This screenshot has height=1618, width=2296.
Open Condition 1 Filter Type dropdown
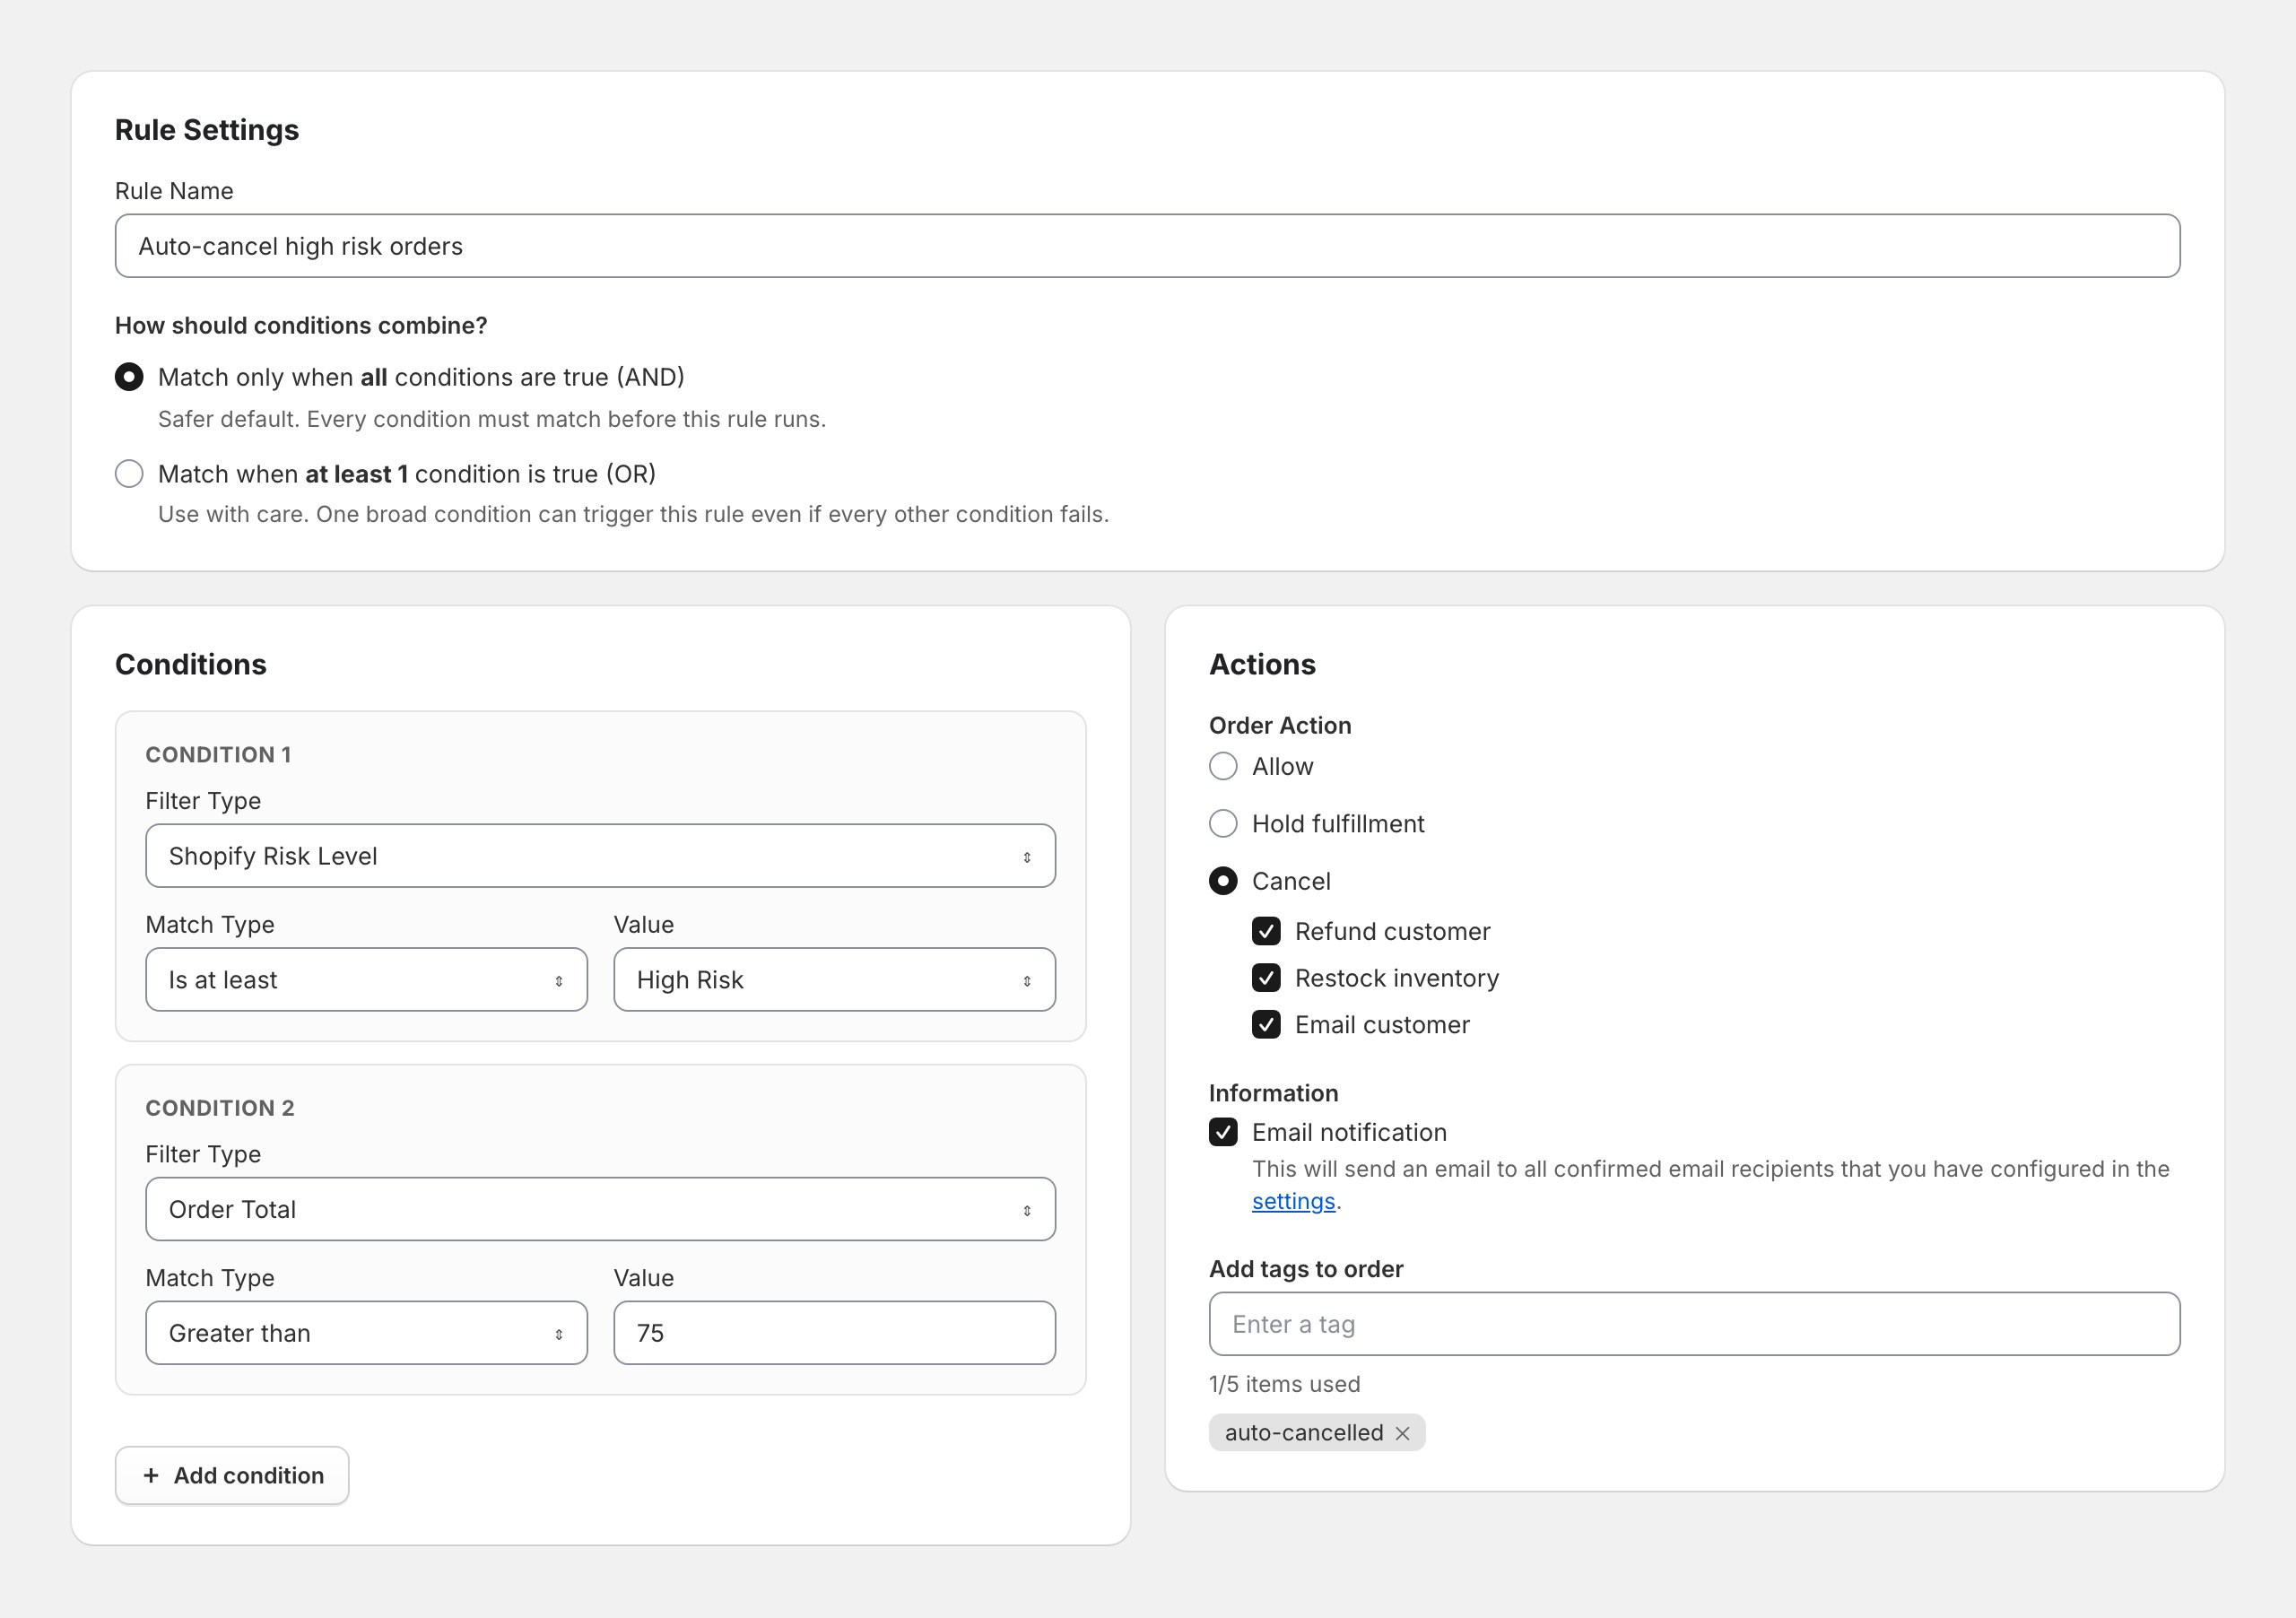point(600,856)
